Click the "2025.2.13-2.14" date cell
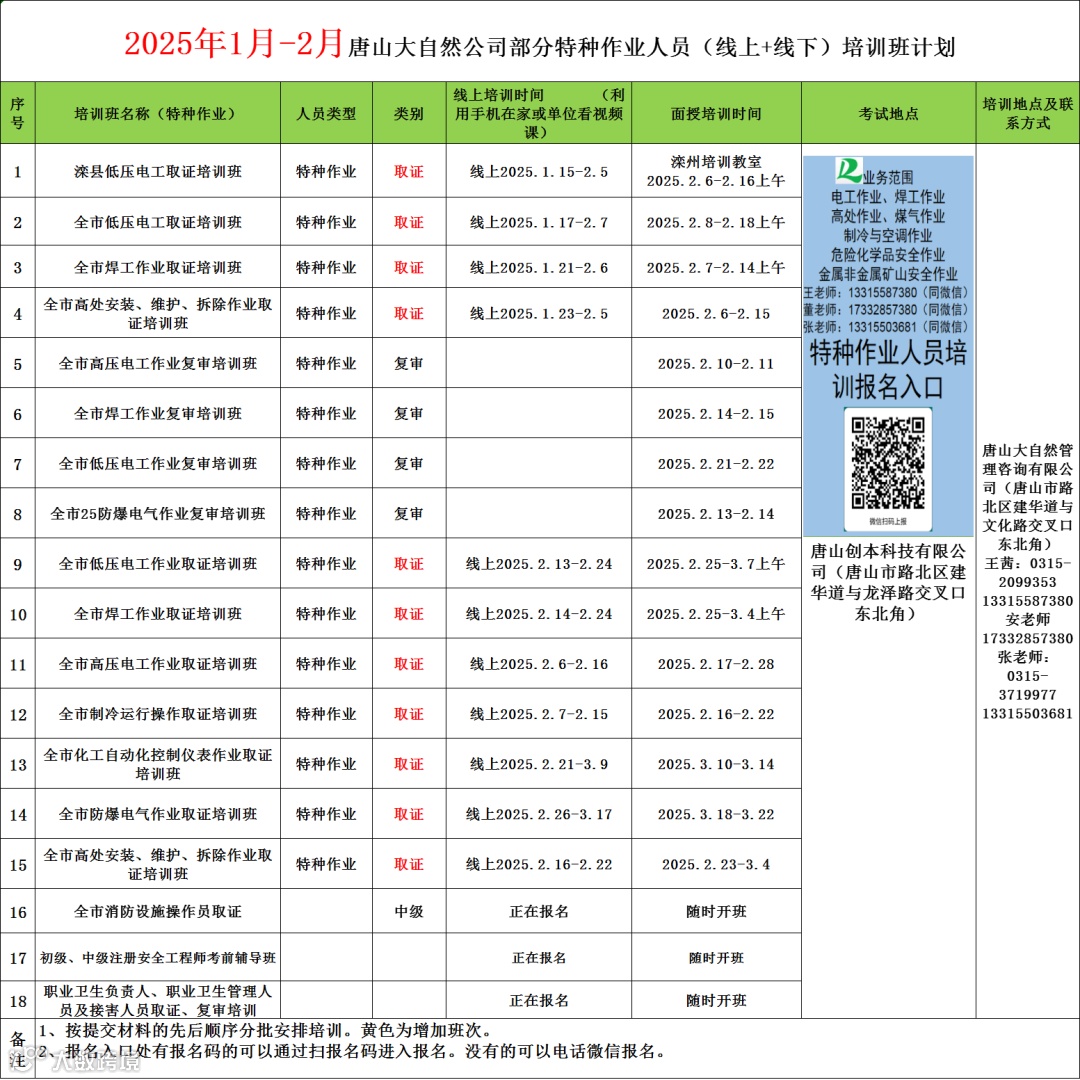 [716, 514]
